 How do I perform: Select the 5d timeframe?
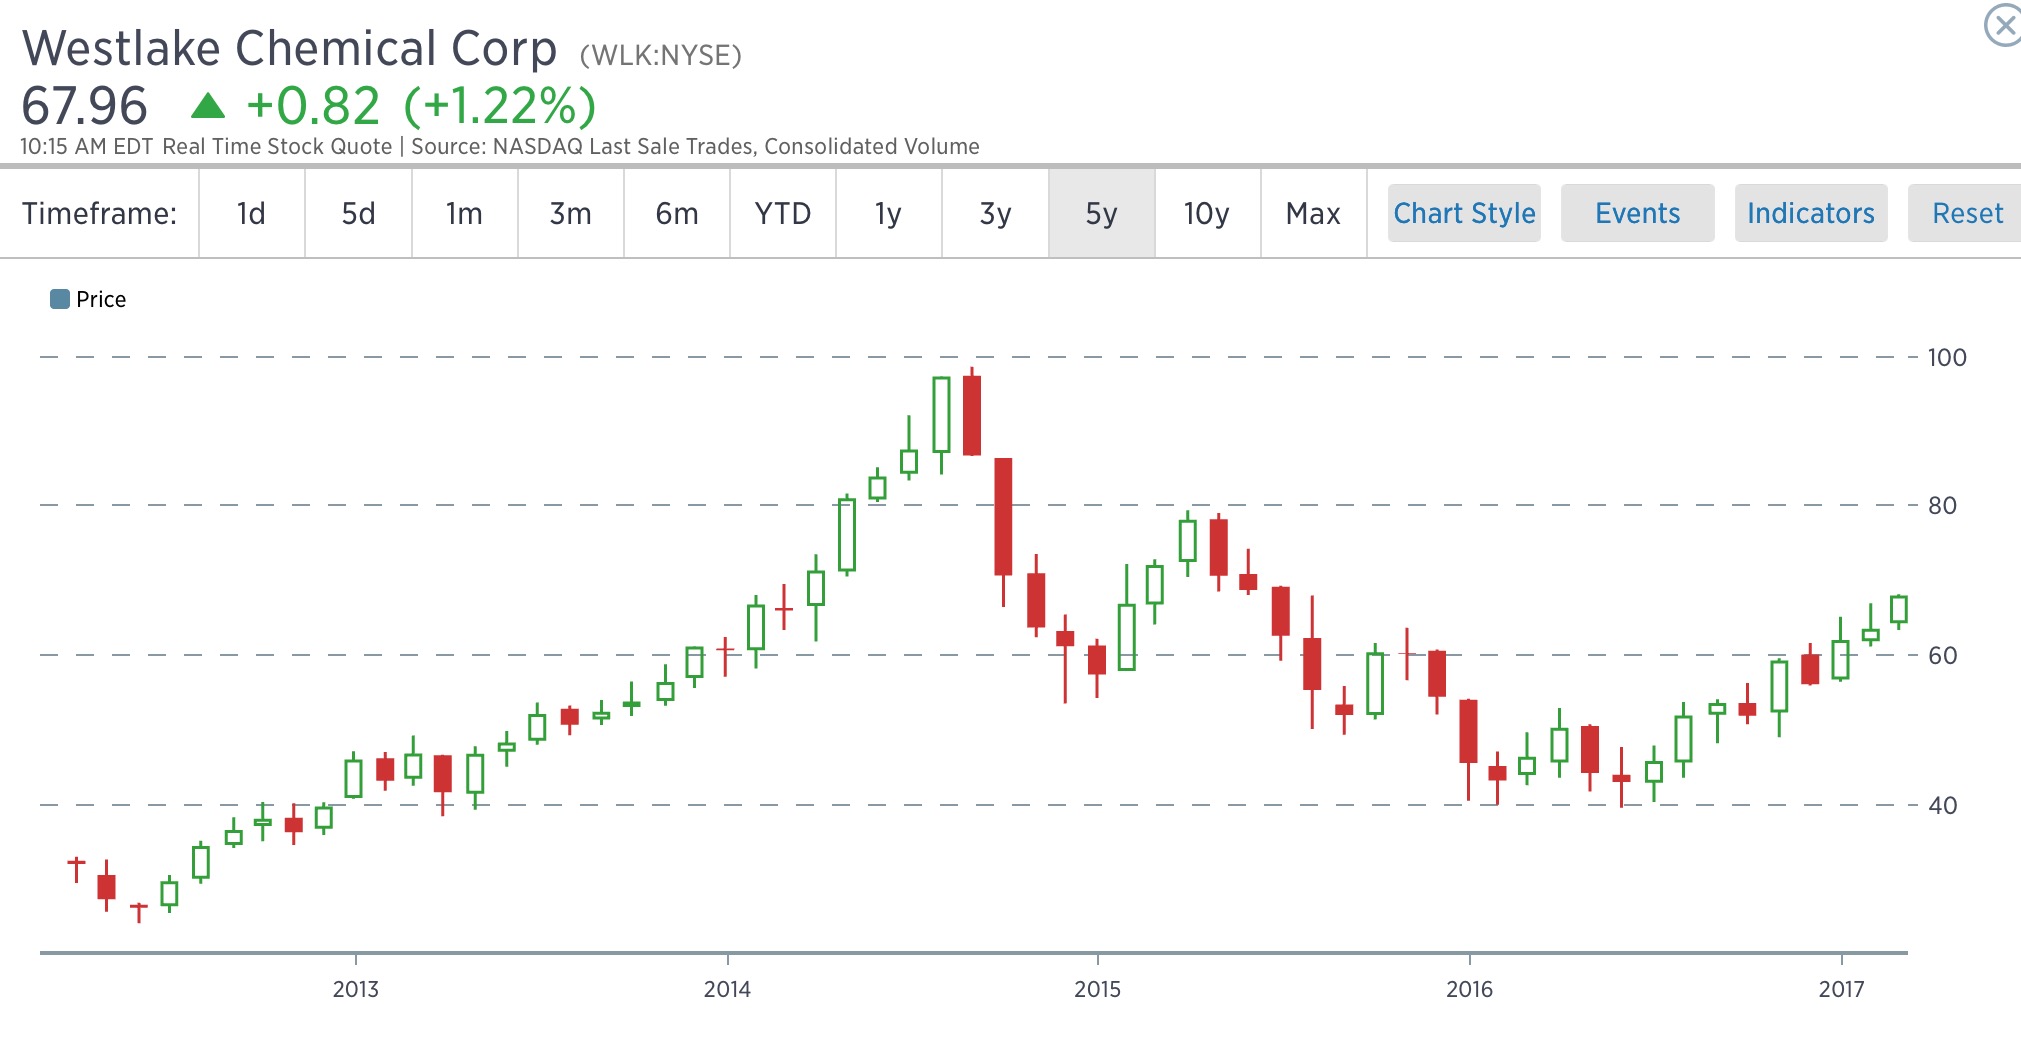coord(358,213)
